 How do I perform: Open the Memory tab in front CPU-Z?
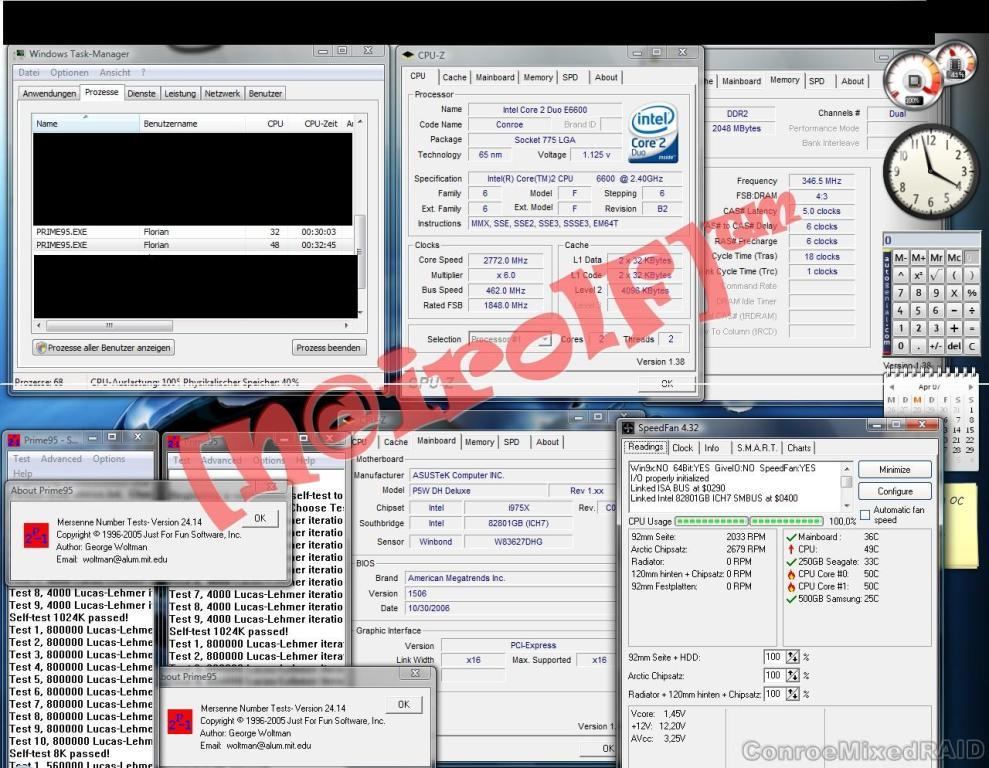point(537,77)
